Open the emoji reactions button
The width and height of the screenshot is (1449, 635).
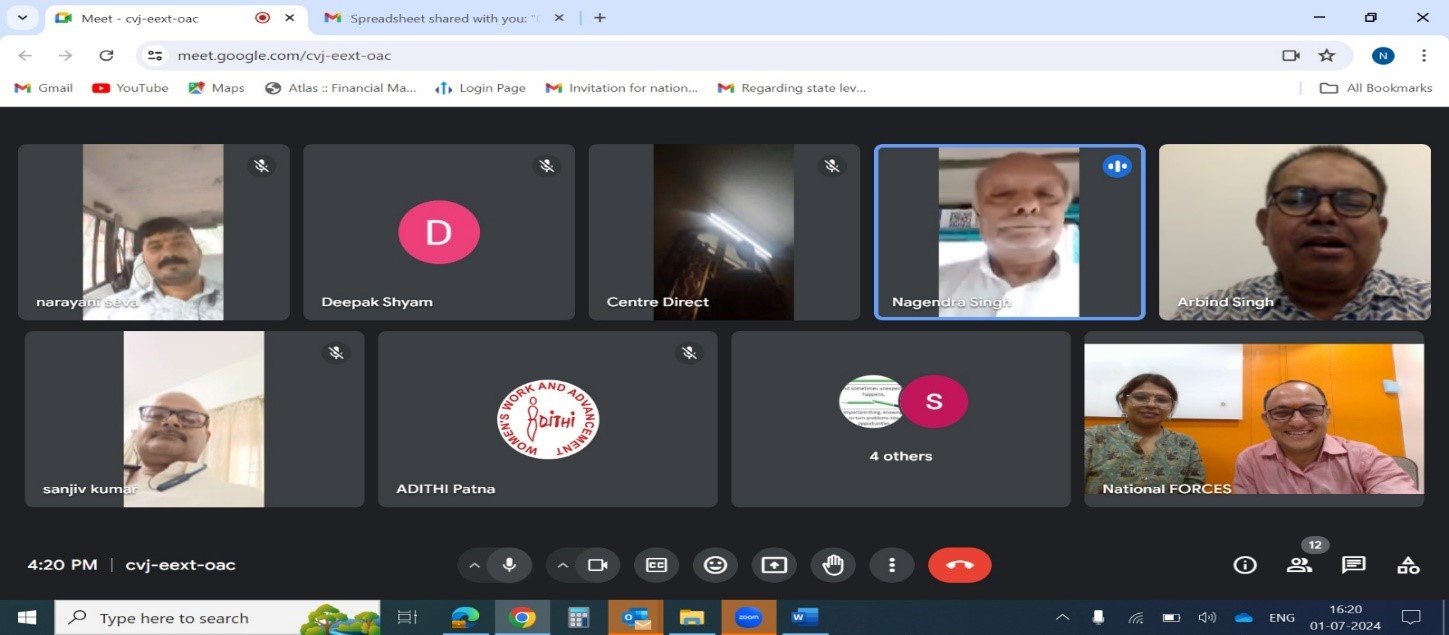click(x=715, y=565)
